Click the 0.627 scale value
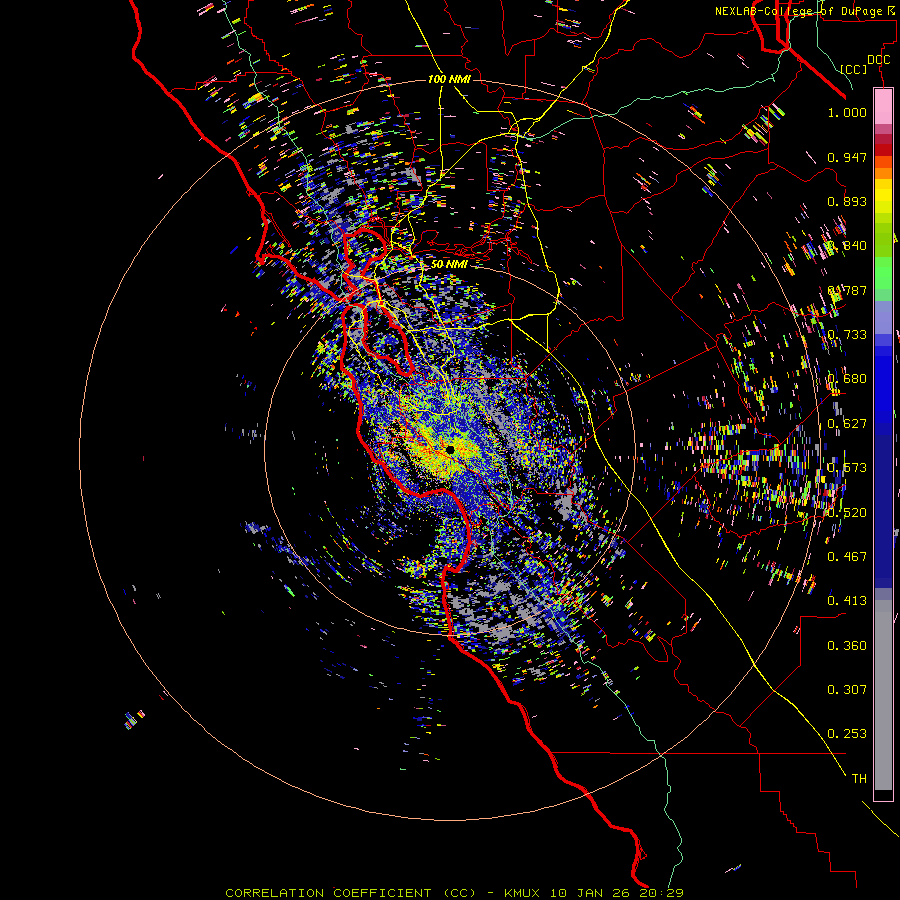Image resolution: width=900 pixels, height=900 pixels. (847, 424)
